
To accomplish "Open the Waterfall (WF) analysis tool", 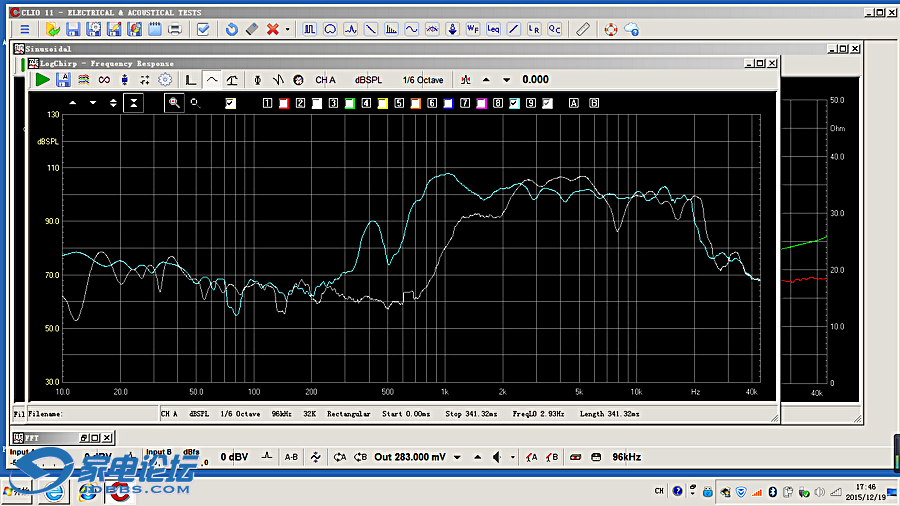I will pos(473,29).
